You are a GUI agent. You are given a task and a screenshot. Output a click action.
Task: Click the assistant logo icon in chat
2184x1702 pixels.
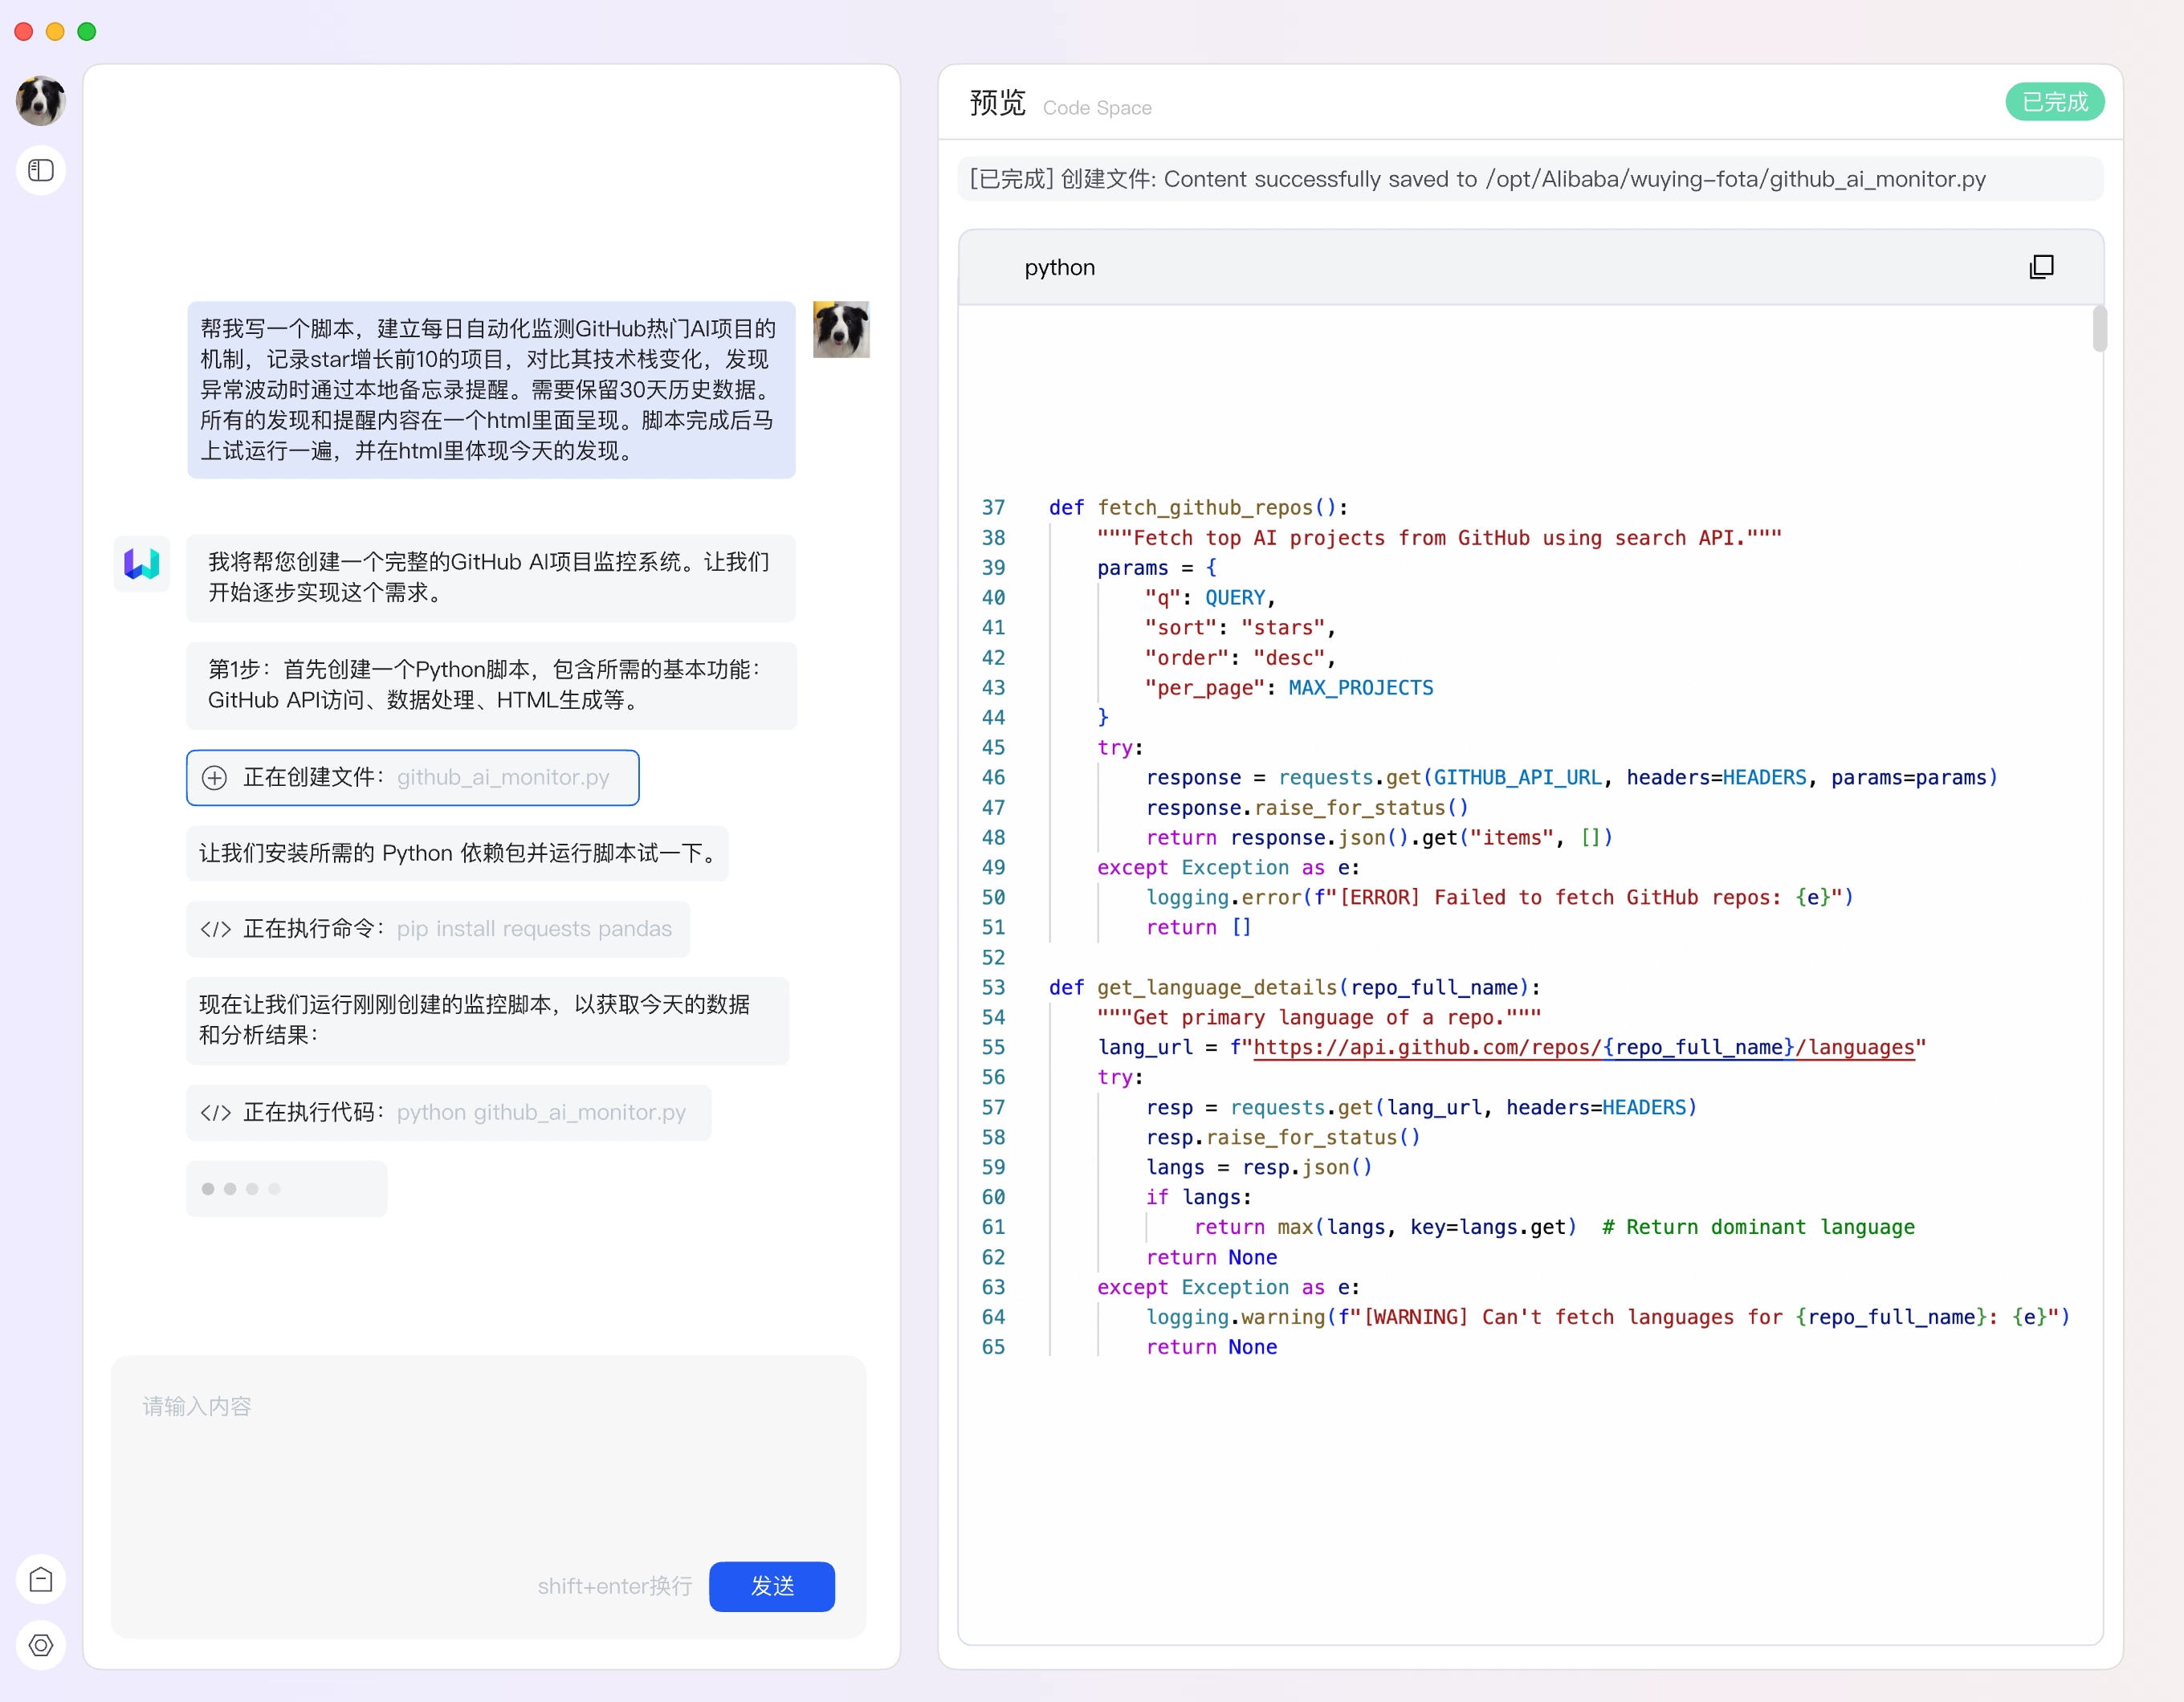click(x=142, y=564)
